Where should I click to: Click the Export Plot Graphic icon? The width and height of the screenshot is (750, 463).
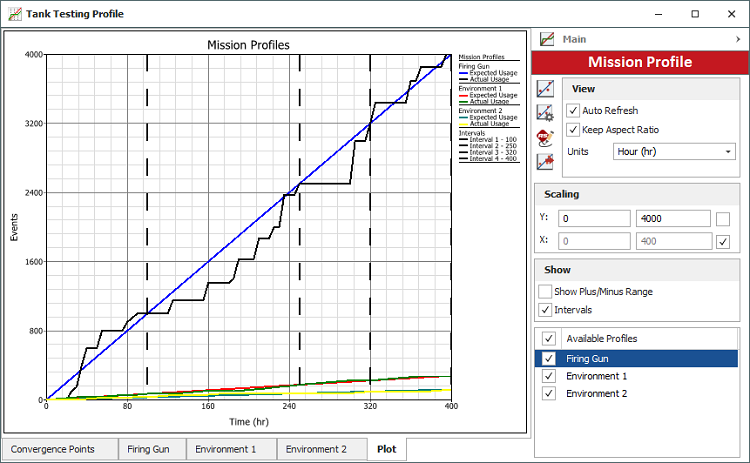point(546,161)
